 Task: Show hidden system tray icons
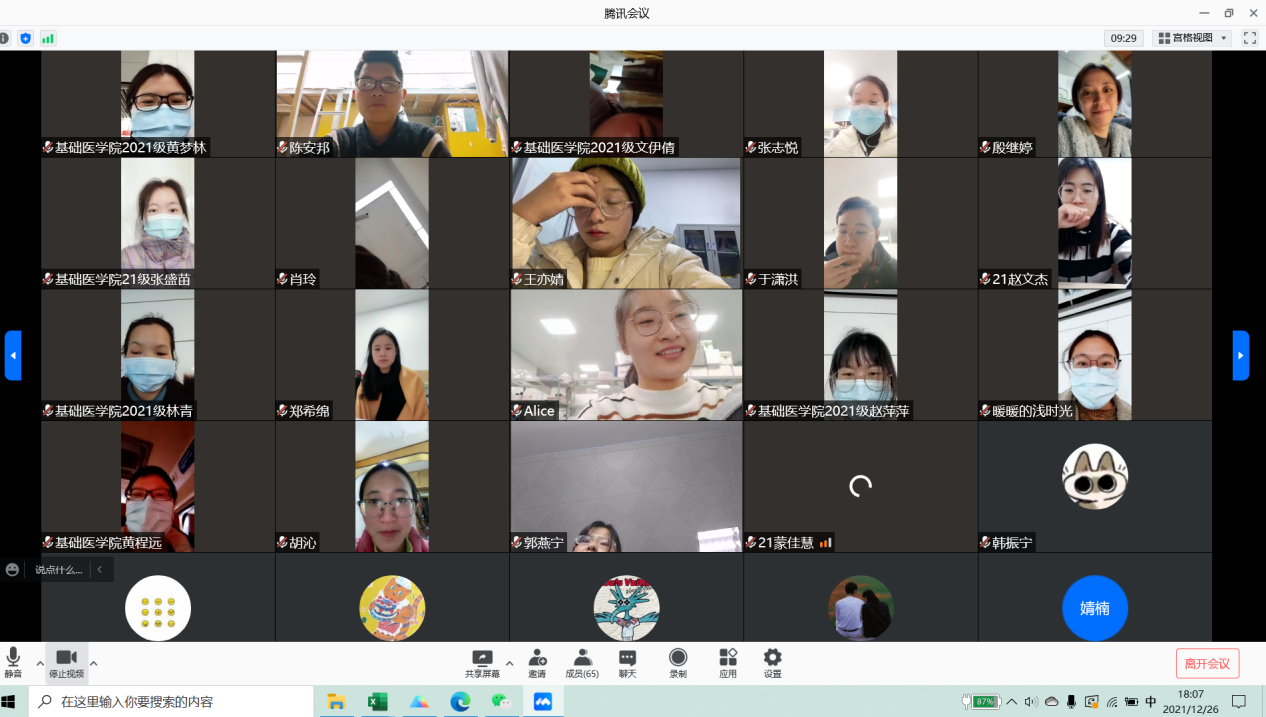[1012, 701]
